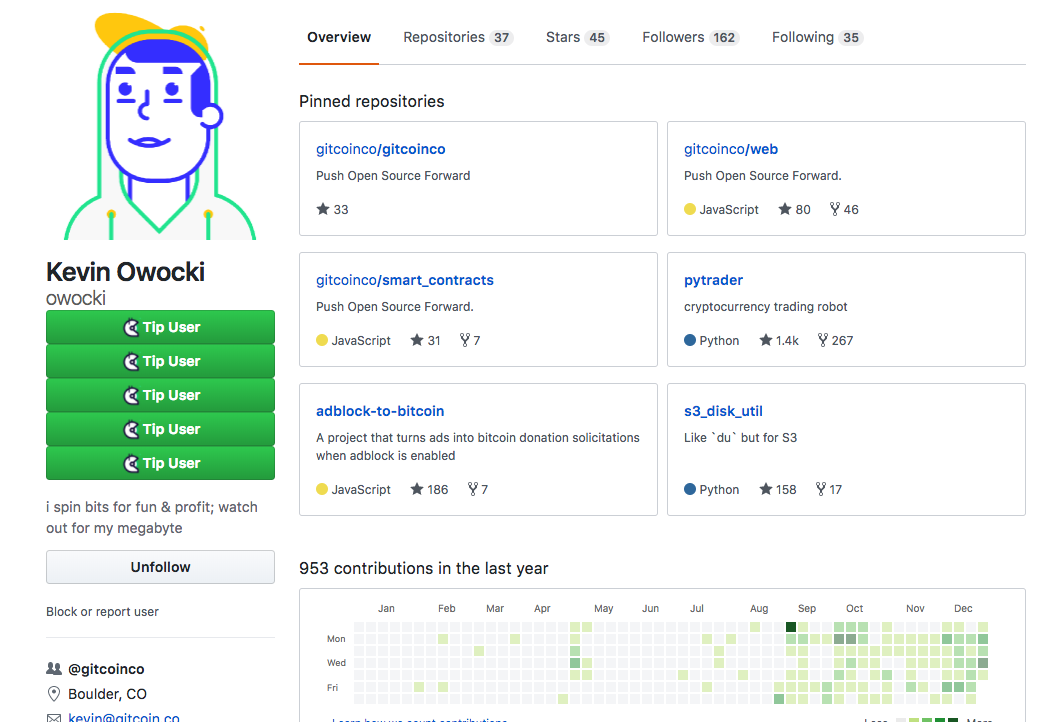Viewport: 1044px width, 722px height.
Task: Click the darkest green September contribution square
Action: (791, 627)
